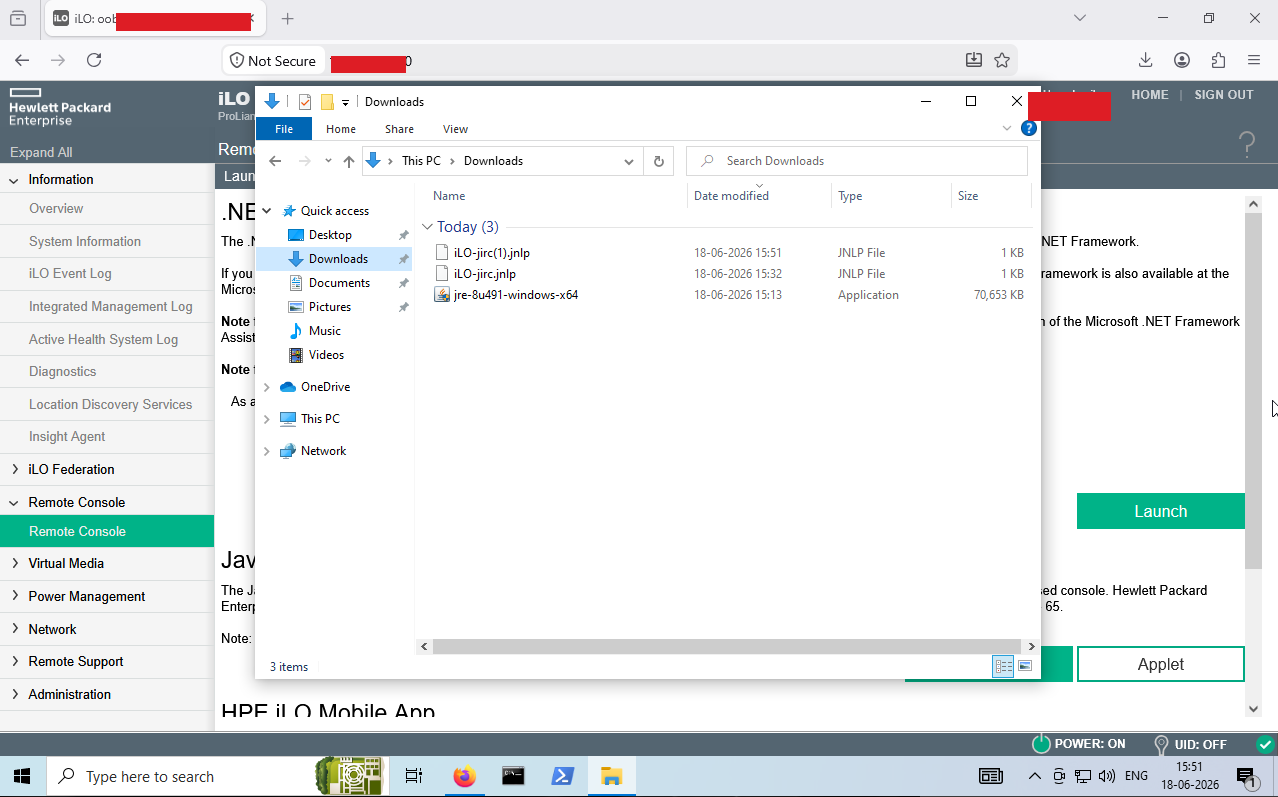Open PowerShell from the taskbar

pyautogui.click(x=562, y=776)
